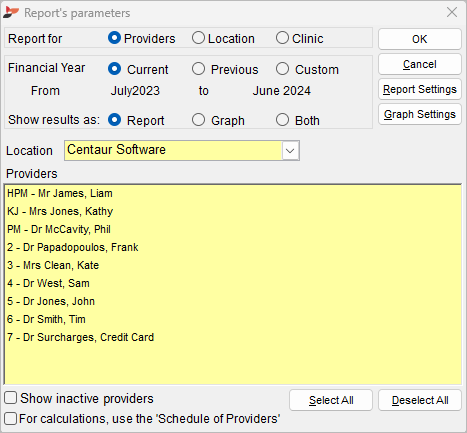The image size is (467, 433).
Task: Select the Location report radio button
Action: click(198, 38)
